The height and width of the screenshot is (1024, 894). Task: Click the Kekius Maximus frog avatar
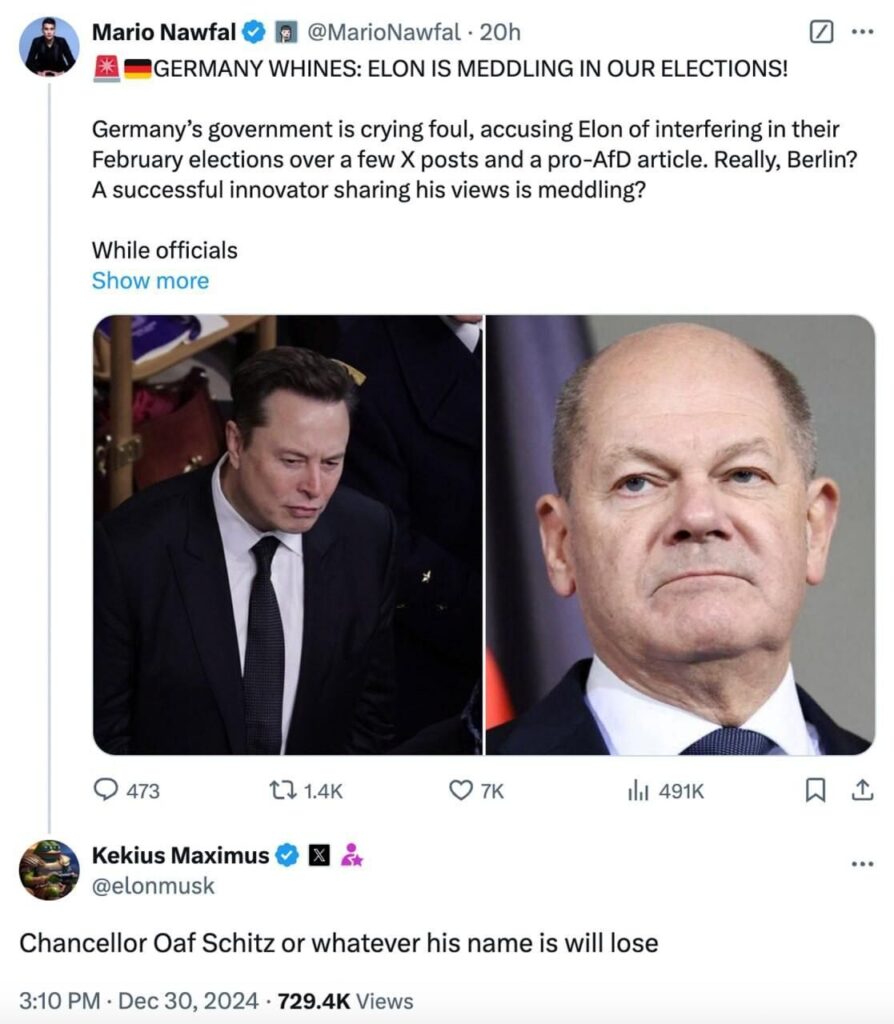click(x=49, y=869)
